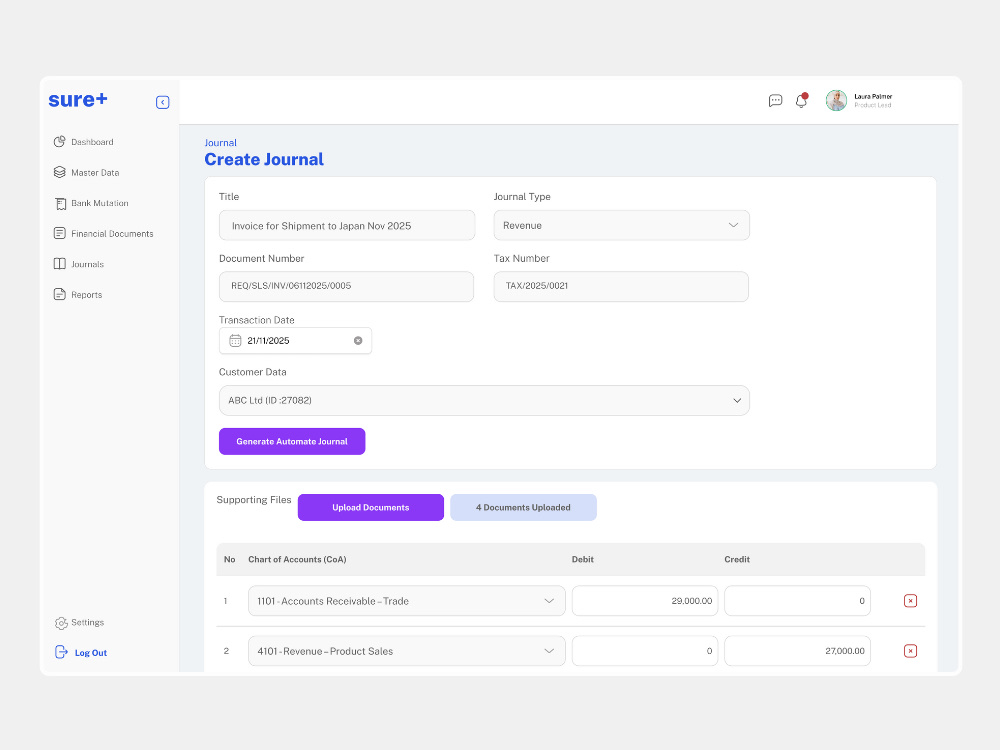
Task: Open Master Data menu item
Action: (95, 173)
